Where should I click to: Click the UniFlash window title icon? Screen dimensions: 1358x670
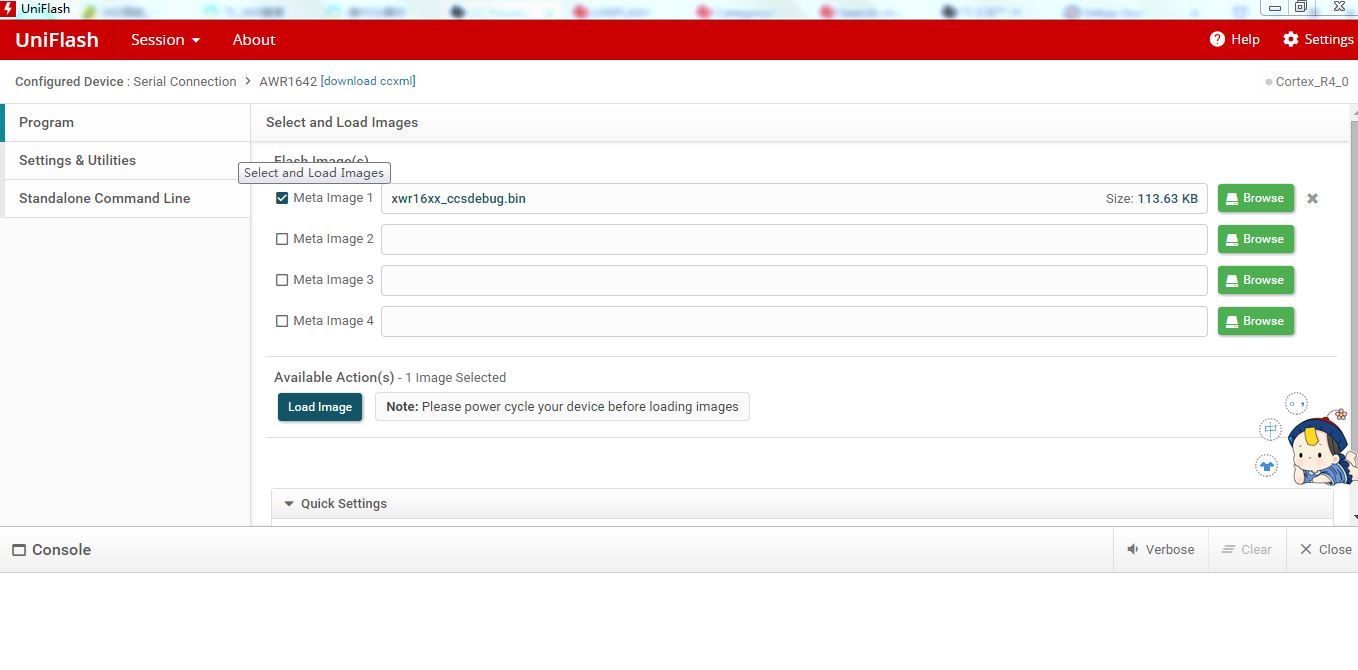pos(9,8)
